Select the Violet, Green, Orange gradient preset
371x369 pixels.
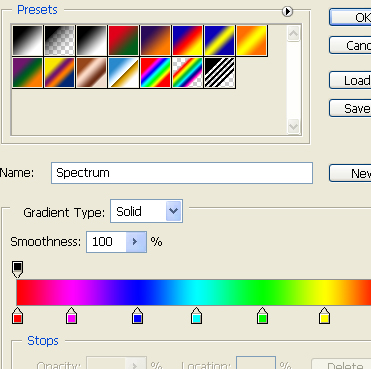pos(28,73)
